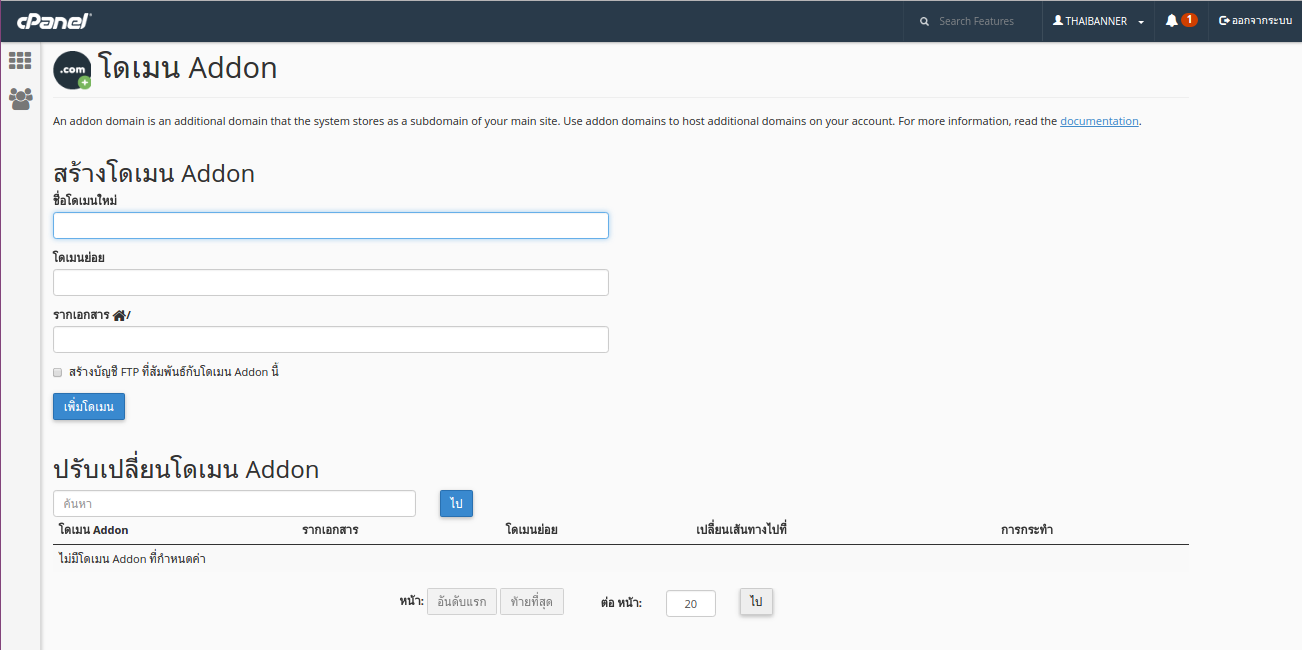Click the logout icon in header

1224,21
